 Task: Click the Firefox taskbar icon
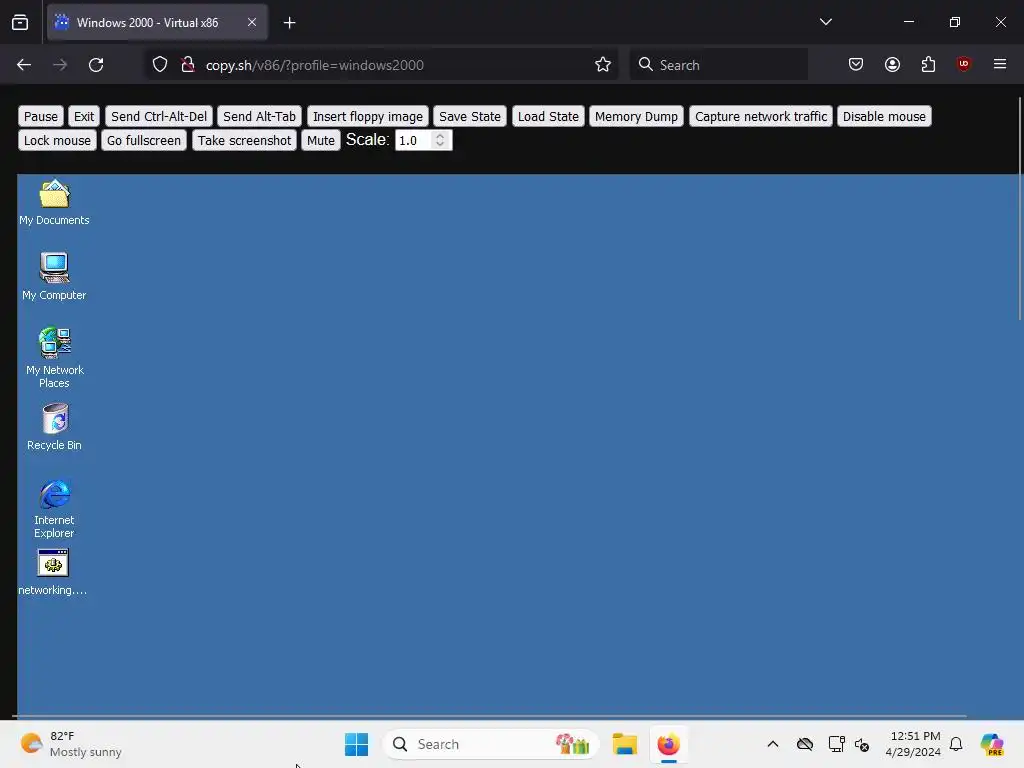point(669,744)
